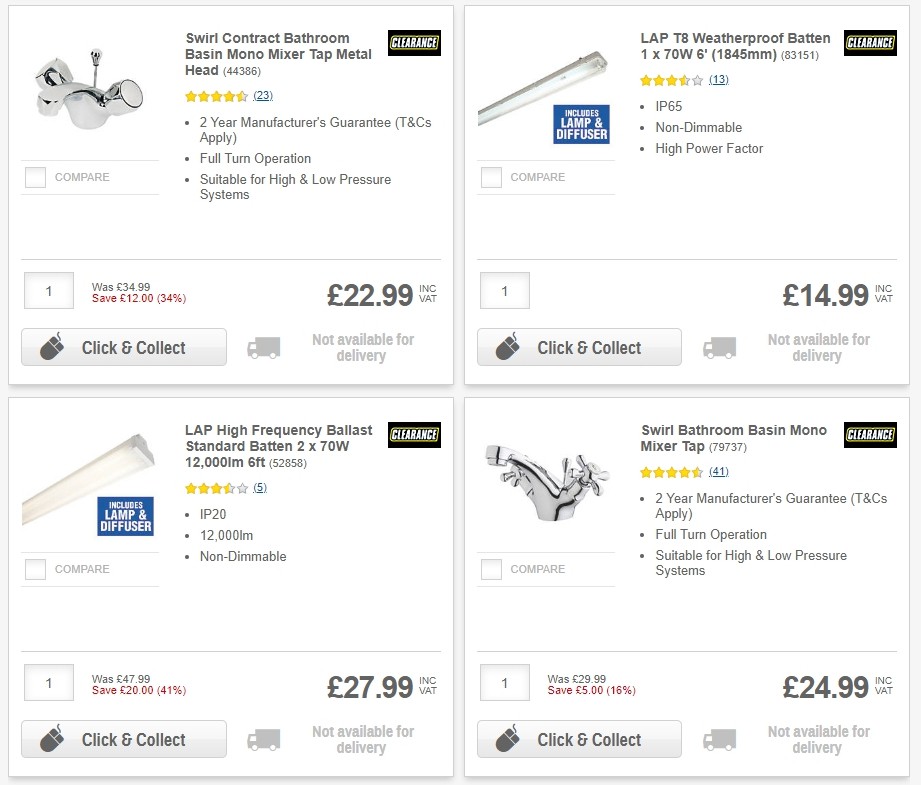This screenshot has height=785, width=921.
Task: Click Click & Collect for LAP T8 Batten
Action: (x=579, y=347)
